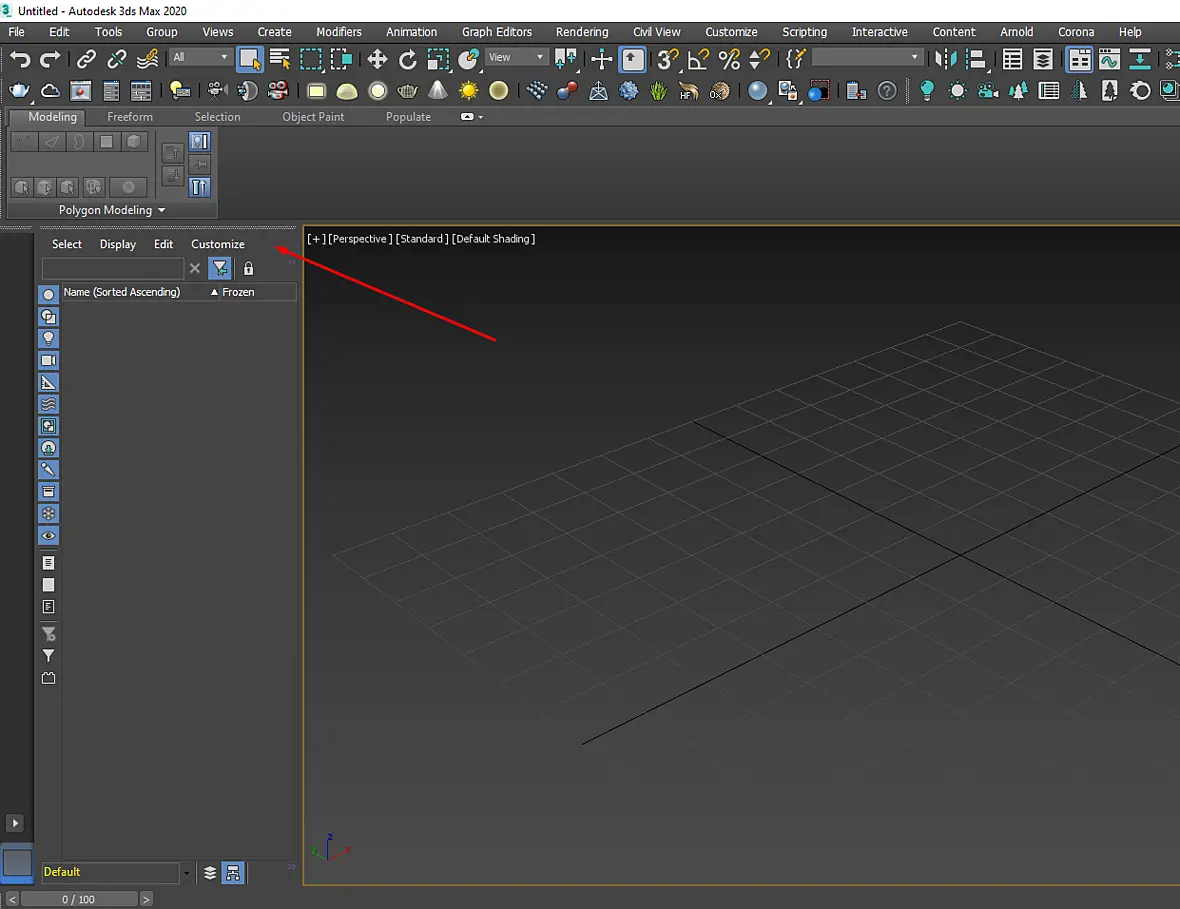Toggle Percent Snap button
The width and height of the screenshot is (1180, 909).
click(729, 59)
